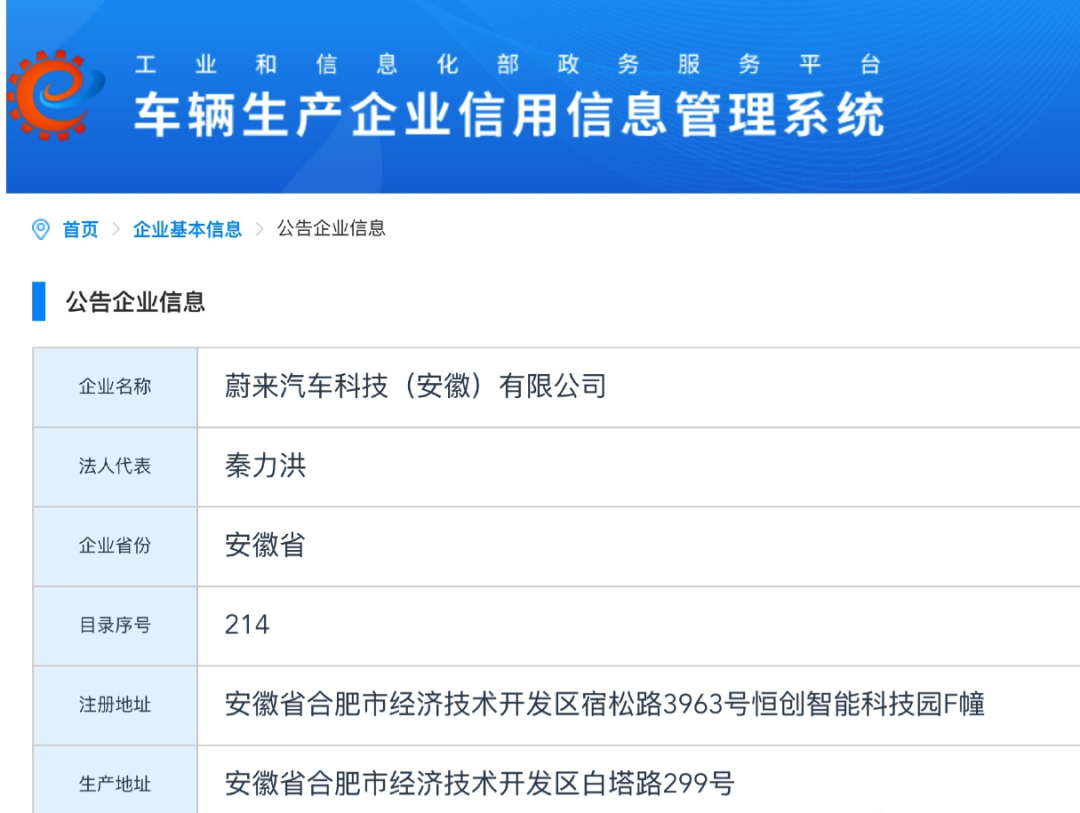The height and width of the screenshot is (813, 1080).
Task: Select the 企业名称 label cell
Action: coord(115,387)
